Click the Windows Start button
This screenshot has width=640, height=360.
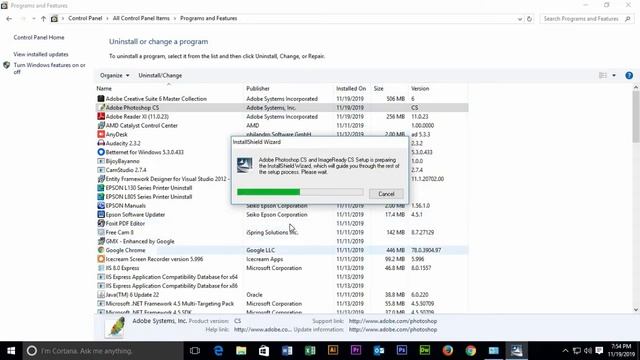point(11,351)
